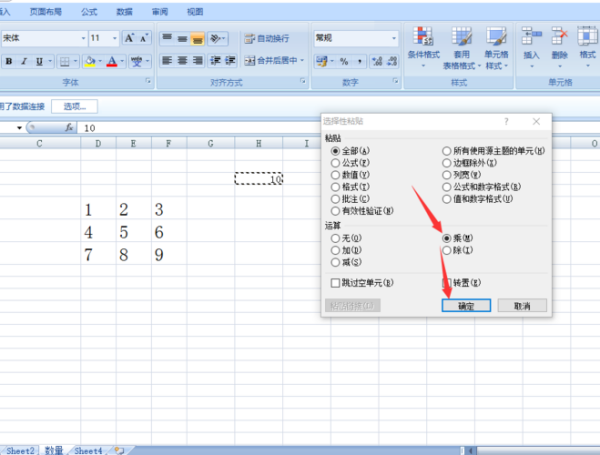The height and width of the screenshot is (455, 600).
Task: Select Divide (除) operation radio
Action: [x=447, y=250]
